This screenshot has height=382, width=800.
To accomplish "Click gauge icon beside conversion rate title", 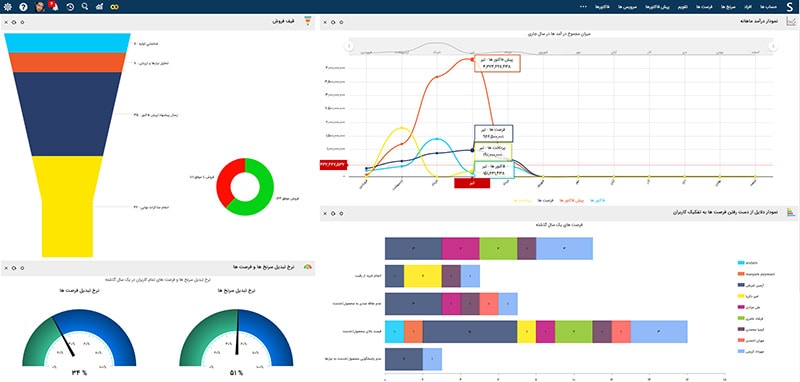I will [308, 267].
